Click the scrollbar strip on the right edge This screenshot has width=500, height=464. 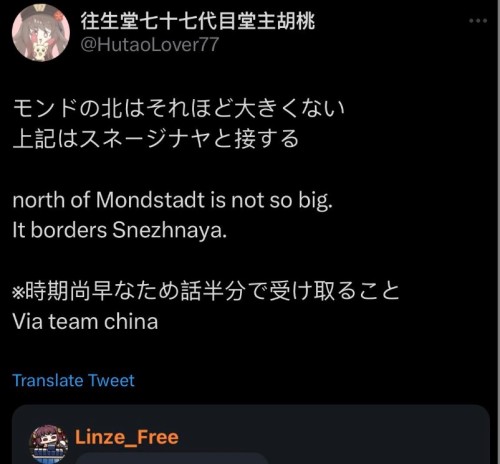point(499,232)
